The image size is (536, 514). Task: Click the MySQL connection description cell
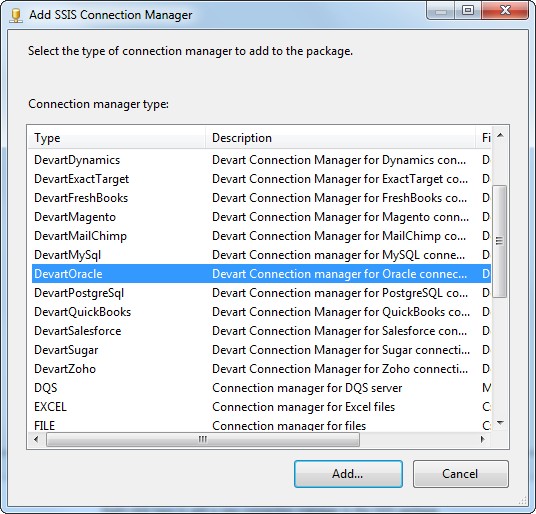tap(338, 255)
